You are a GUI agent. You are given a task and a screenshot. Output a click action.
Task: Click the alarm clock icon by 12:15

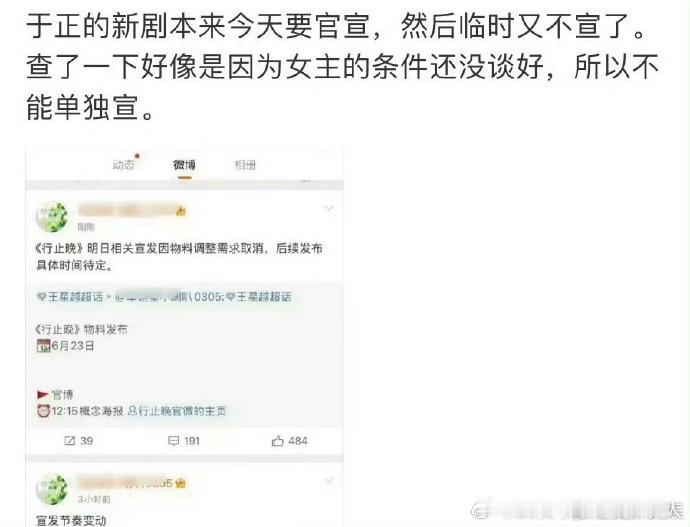44,411
